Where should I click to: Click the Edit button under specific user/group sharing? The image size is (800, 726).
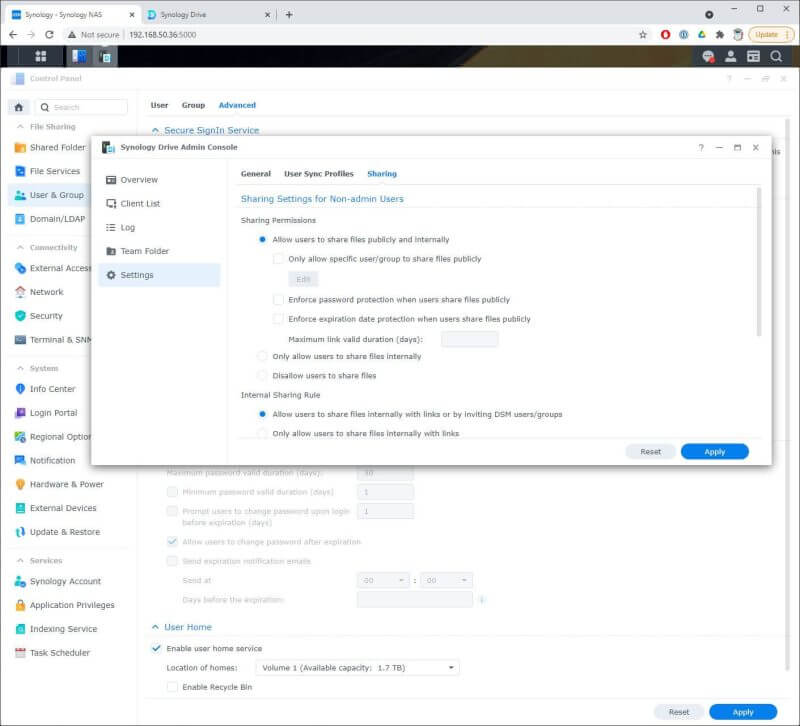point(302,279)
